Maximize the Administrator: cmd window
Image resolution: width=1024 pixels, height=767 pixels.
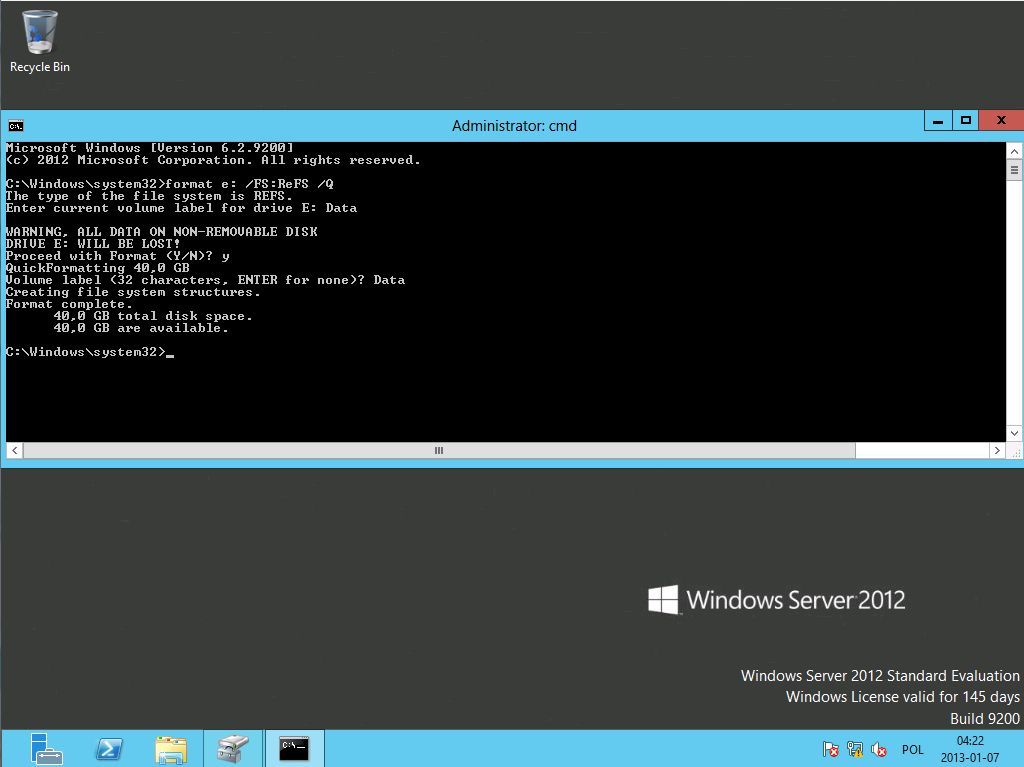coord(966,120)
